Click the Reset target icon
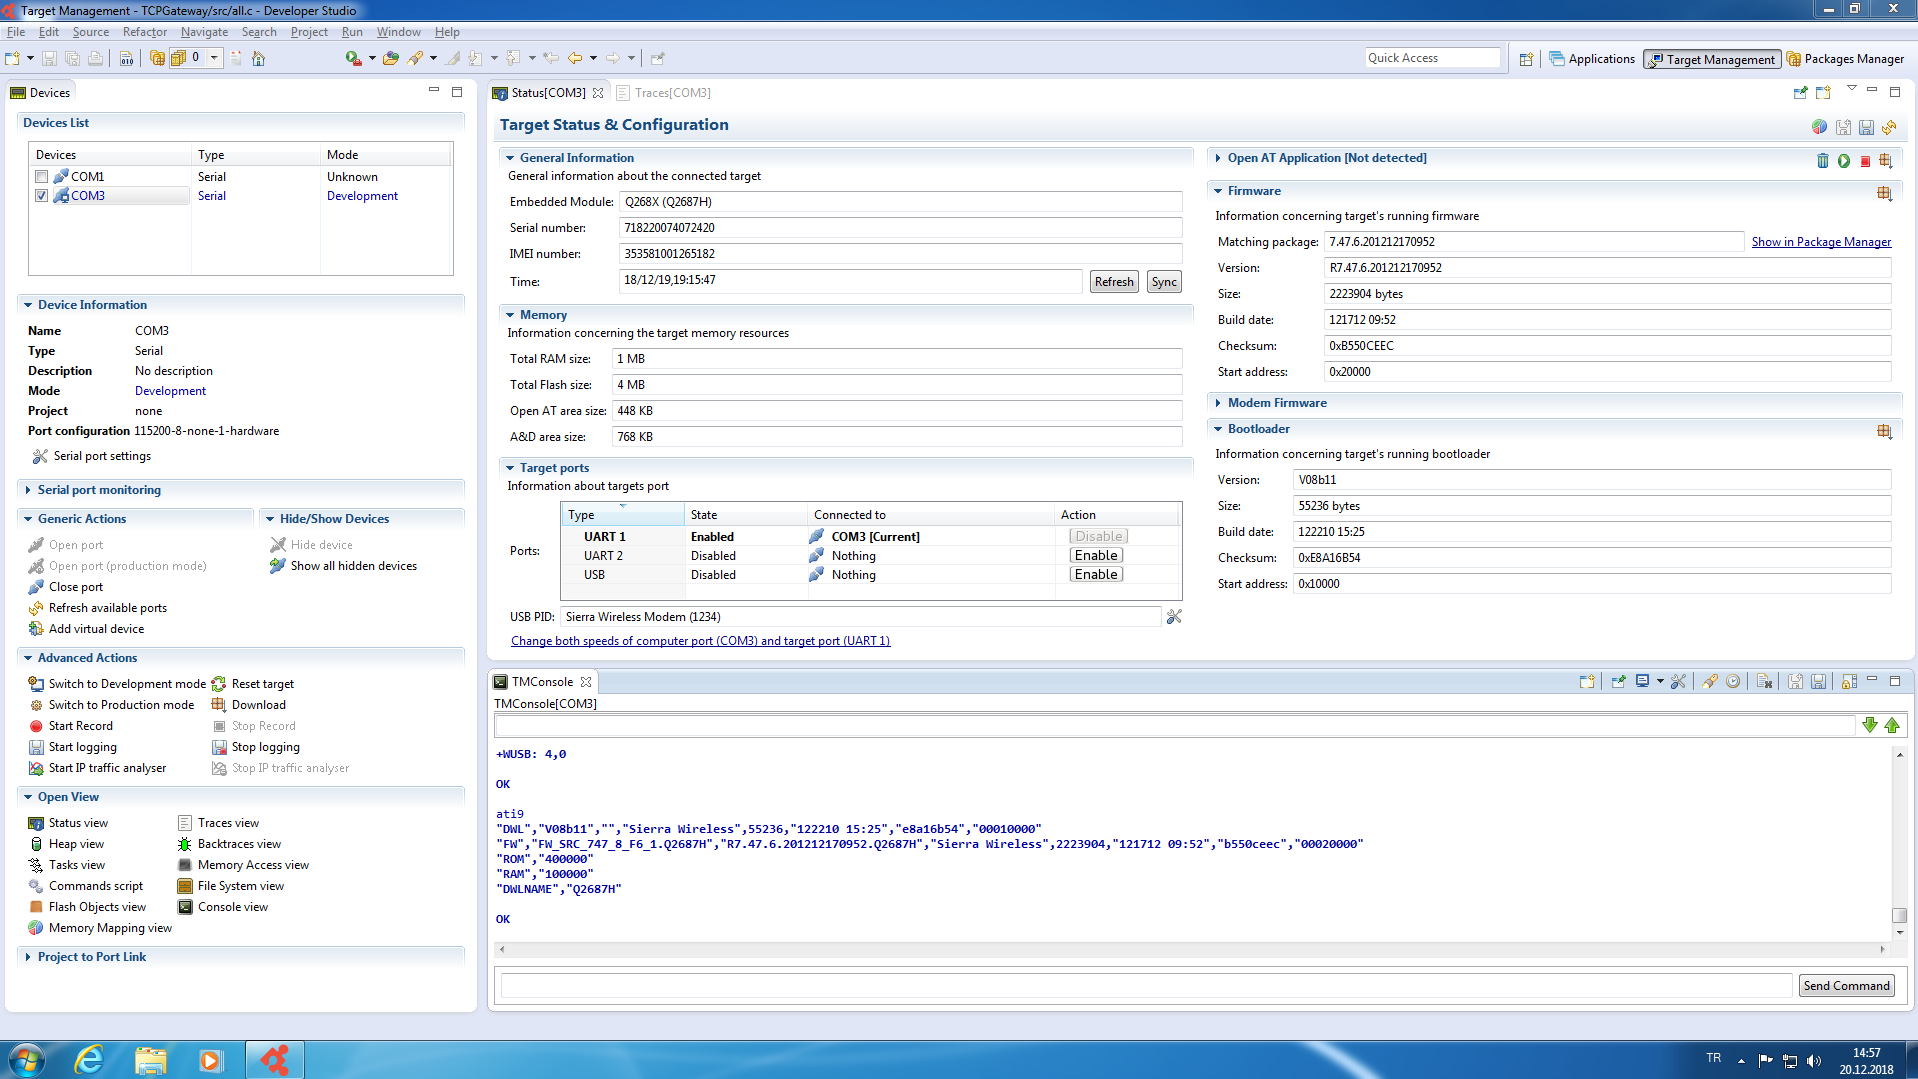This screenshot has height=1079, width=1918. point(219,684)
